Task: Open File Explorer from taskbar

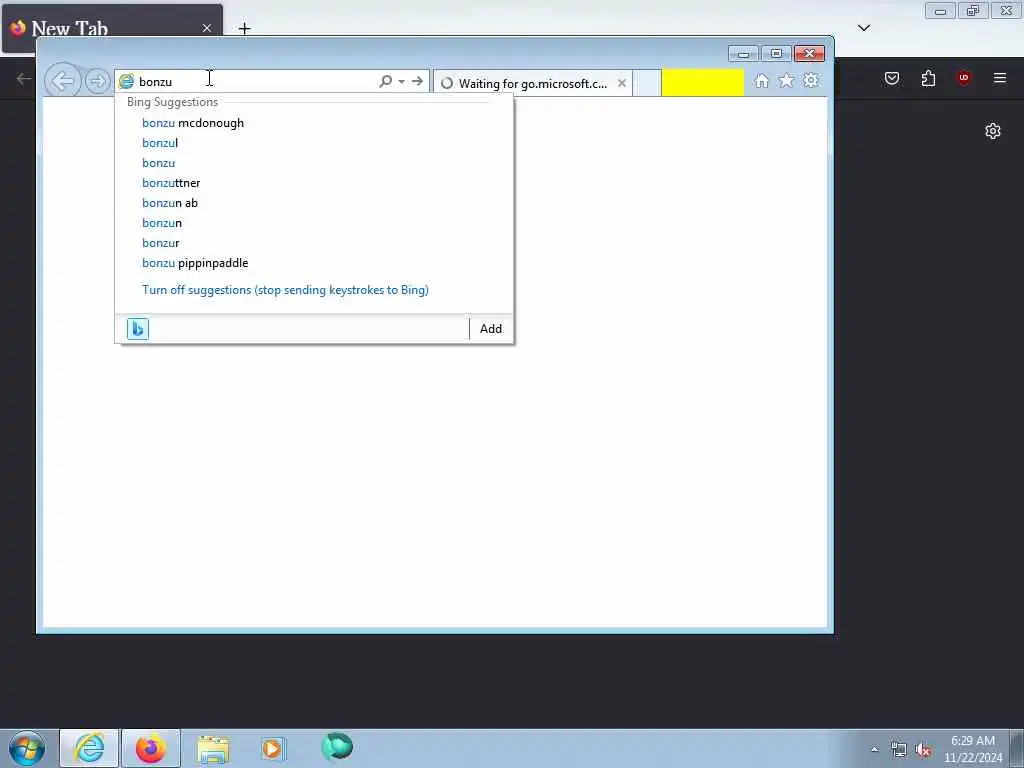Action: (214, 748)
